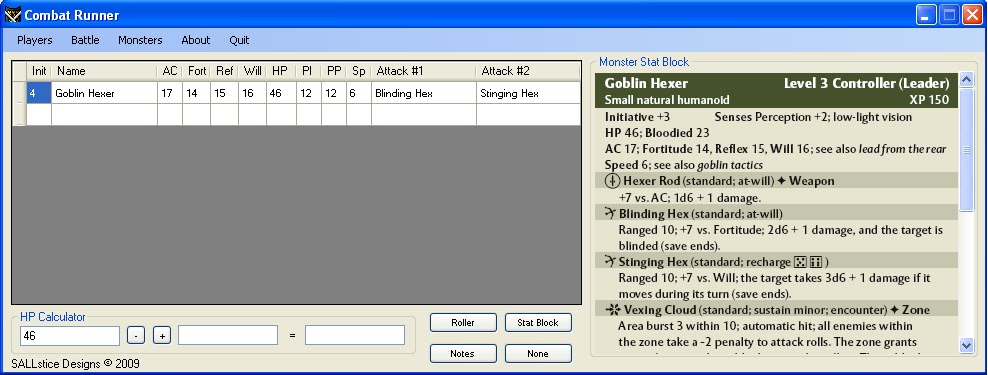
Task: Click the Level 3 Controller (Leader) text
Action: pyautogui.click(x=866, y=83)
